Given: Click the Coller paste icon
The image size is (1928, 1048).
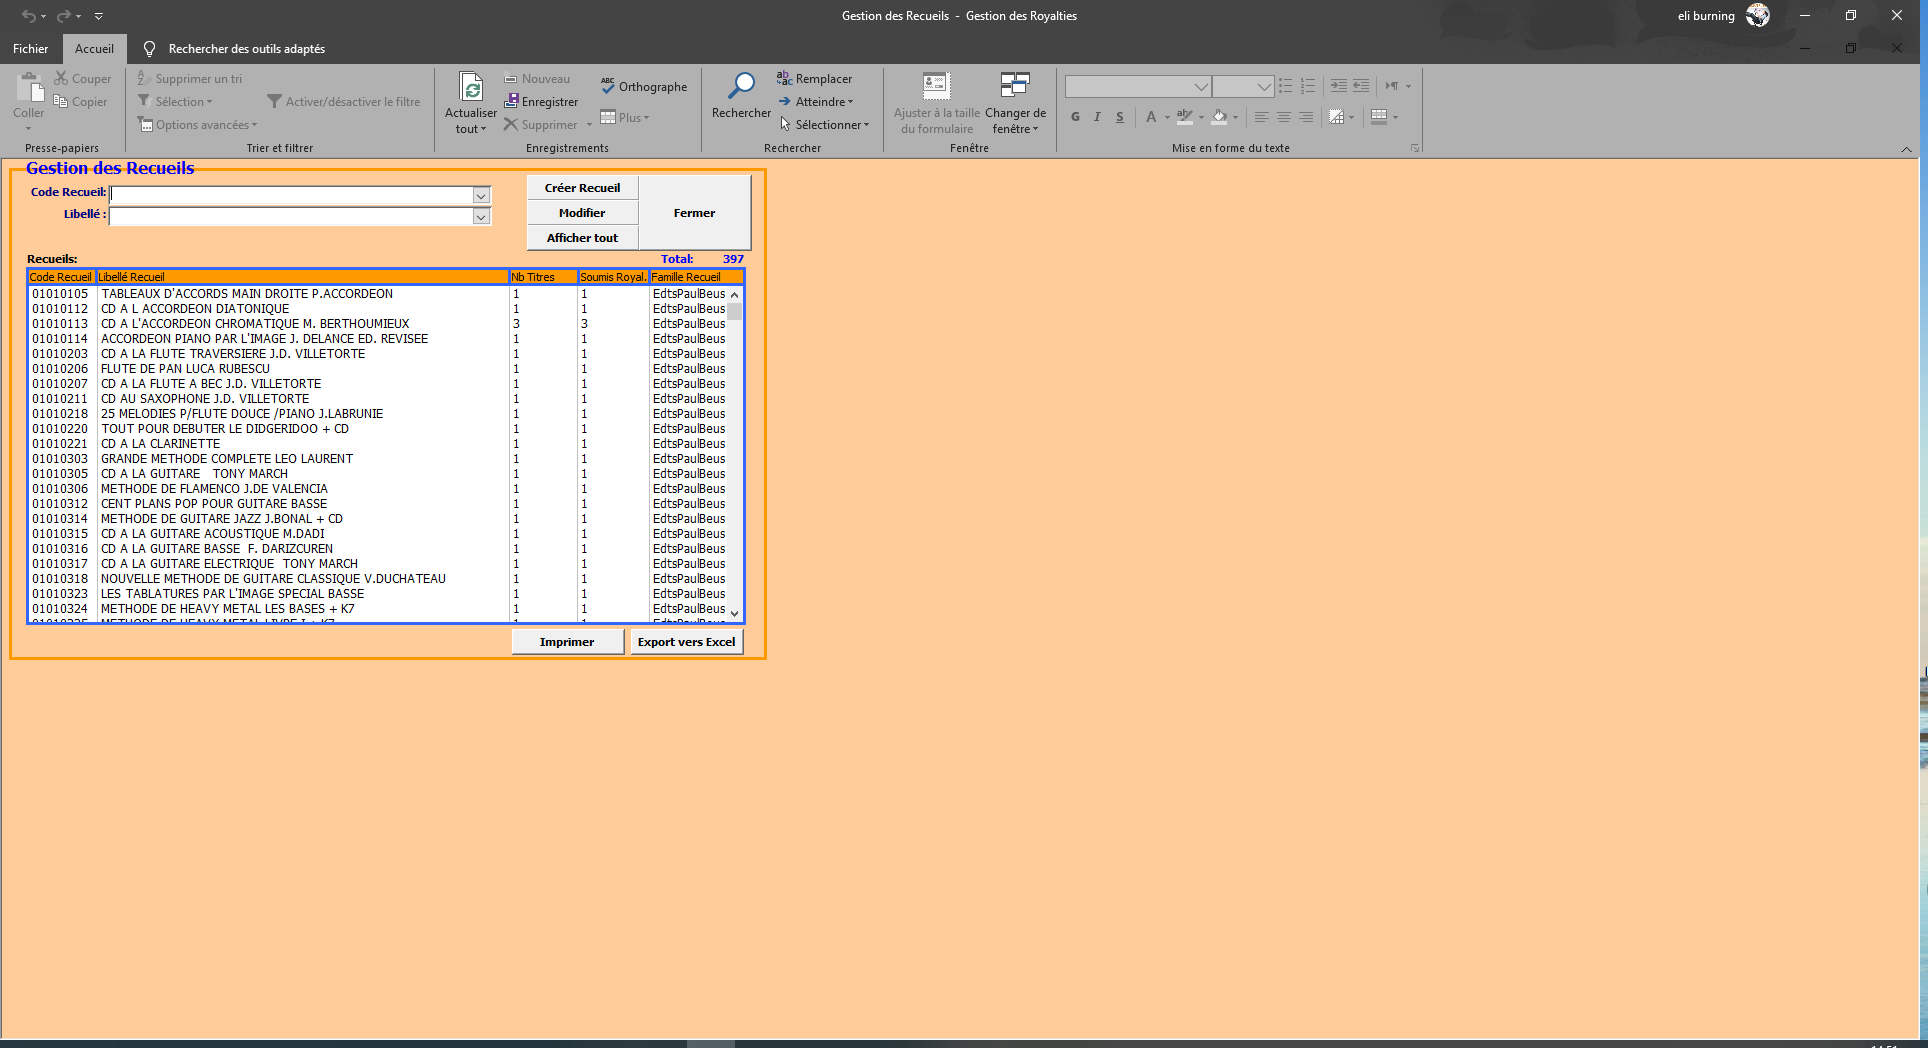Looking at the screenshot, I should [29, 88].
